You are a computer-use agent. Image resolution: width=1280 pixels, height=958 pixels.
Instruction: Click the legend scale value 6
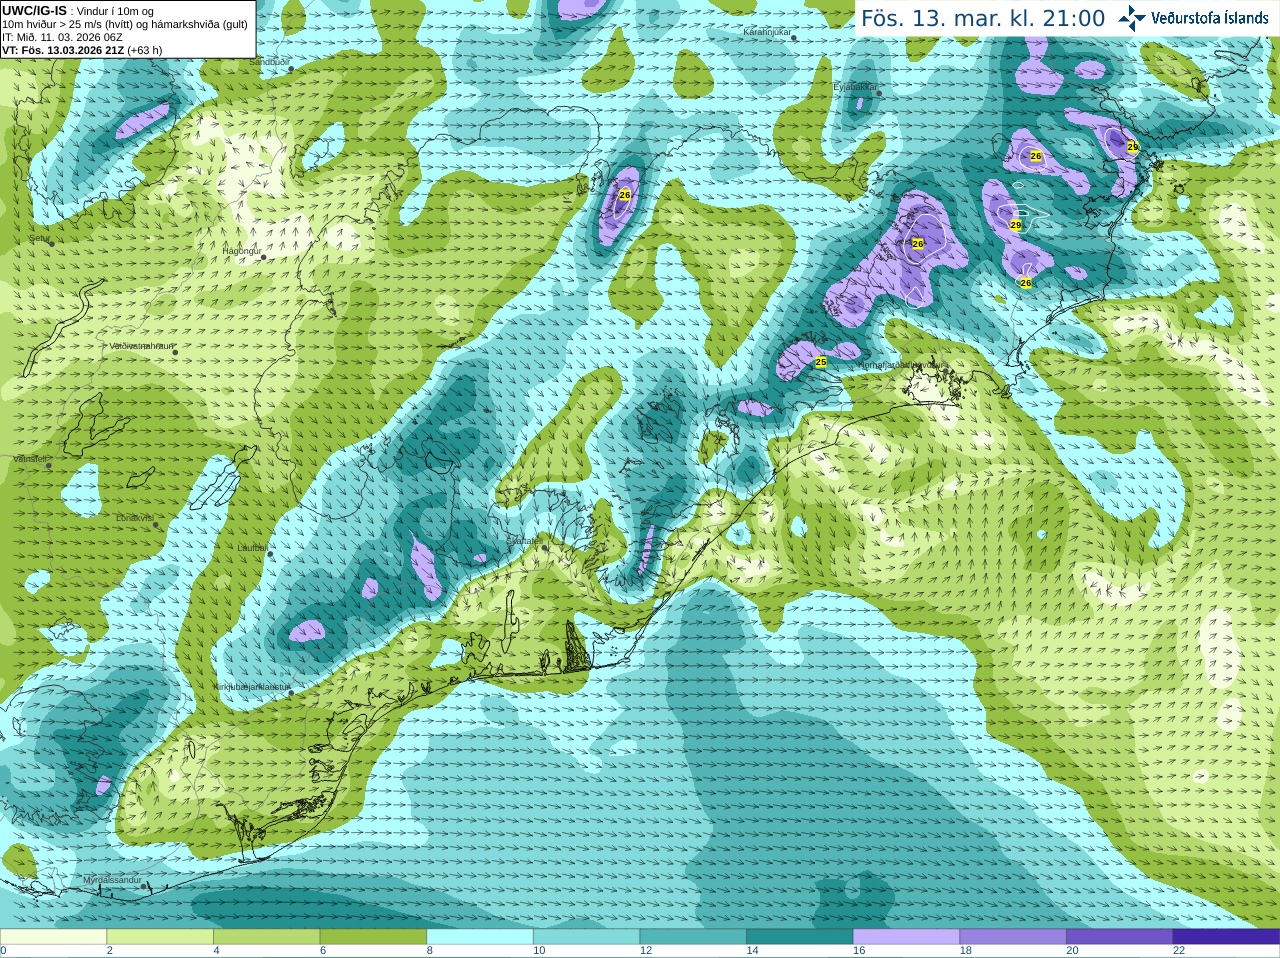[323, 951]
